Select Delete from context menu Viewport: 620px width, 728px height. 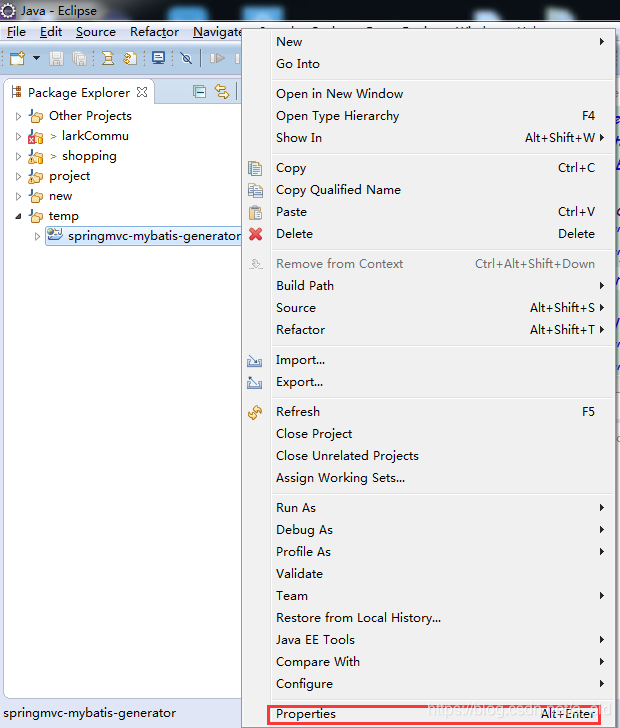(x=442, y=234)
